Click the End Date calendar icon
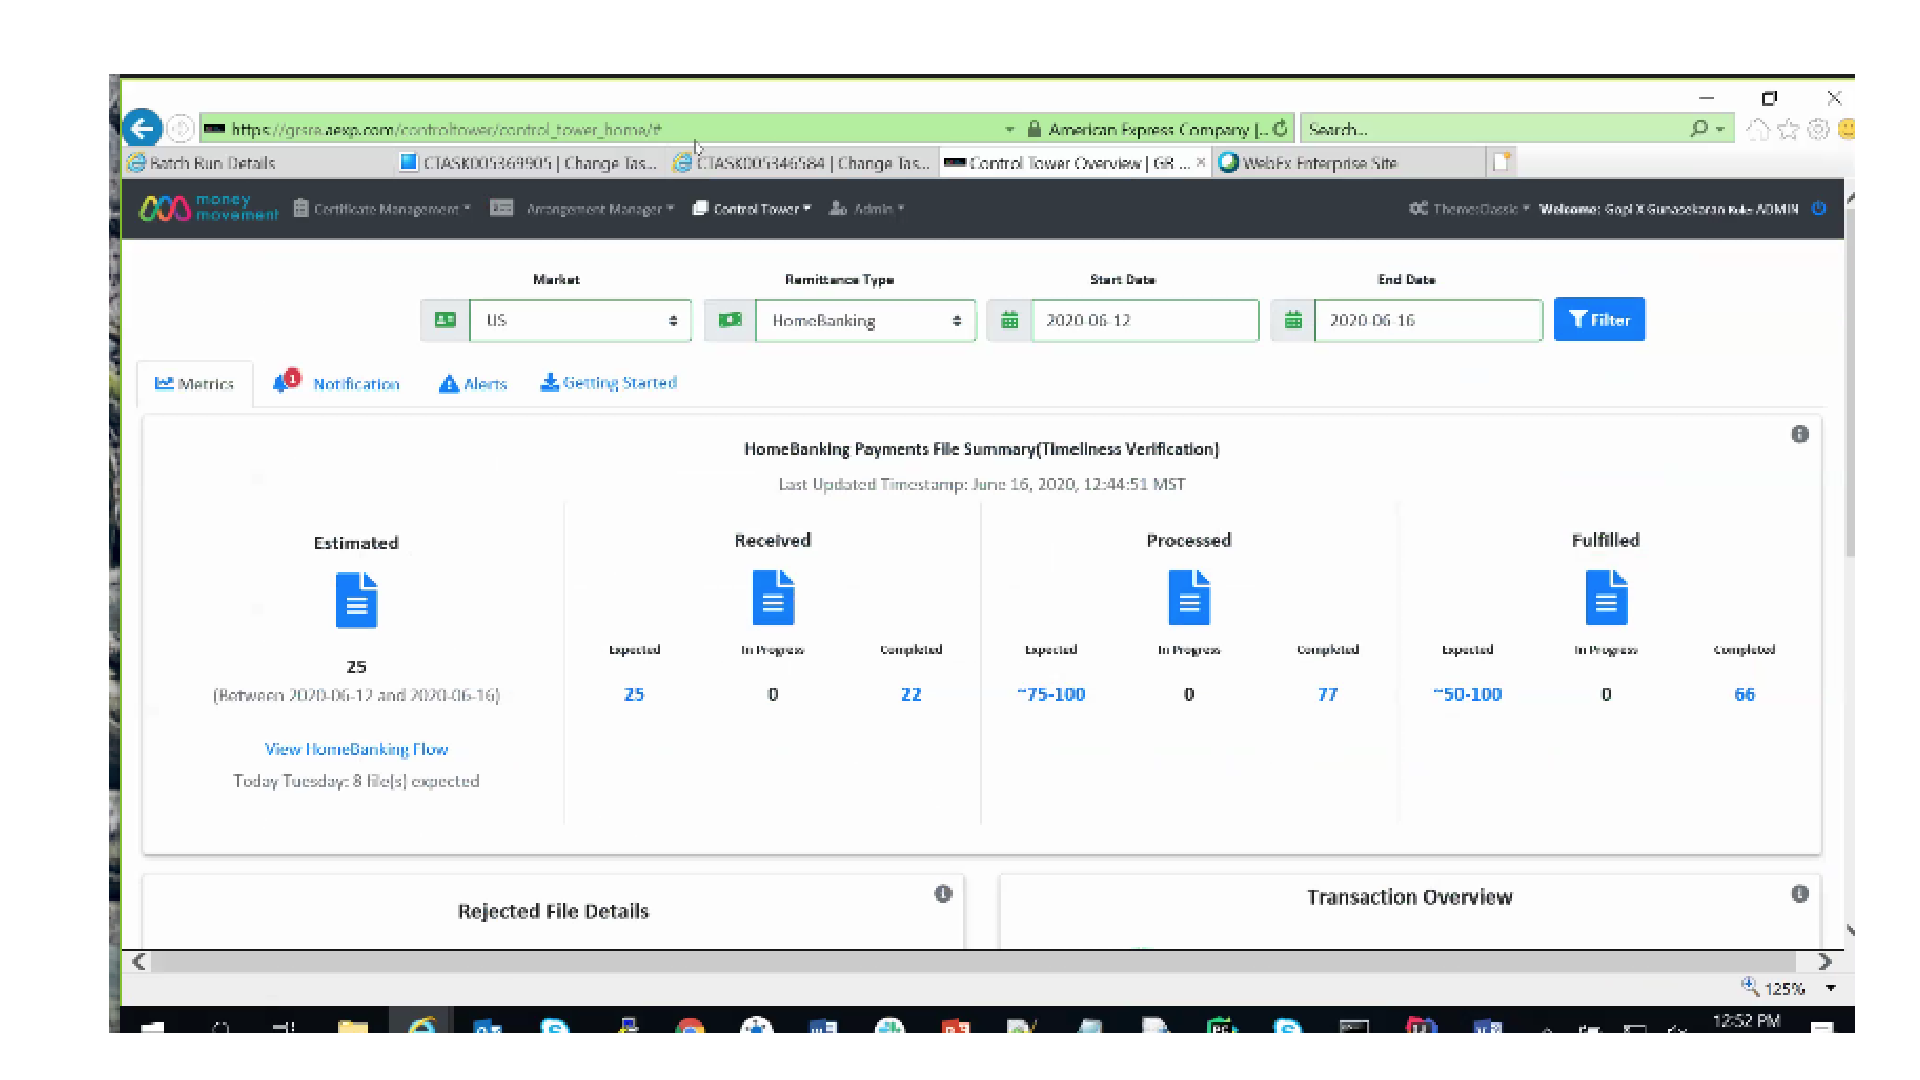Viewport: 1920px width, 1080px height. coord(1292,320)
